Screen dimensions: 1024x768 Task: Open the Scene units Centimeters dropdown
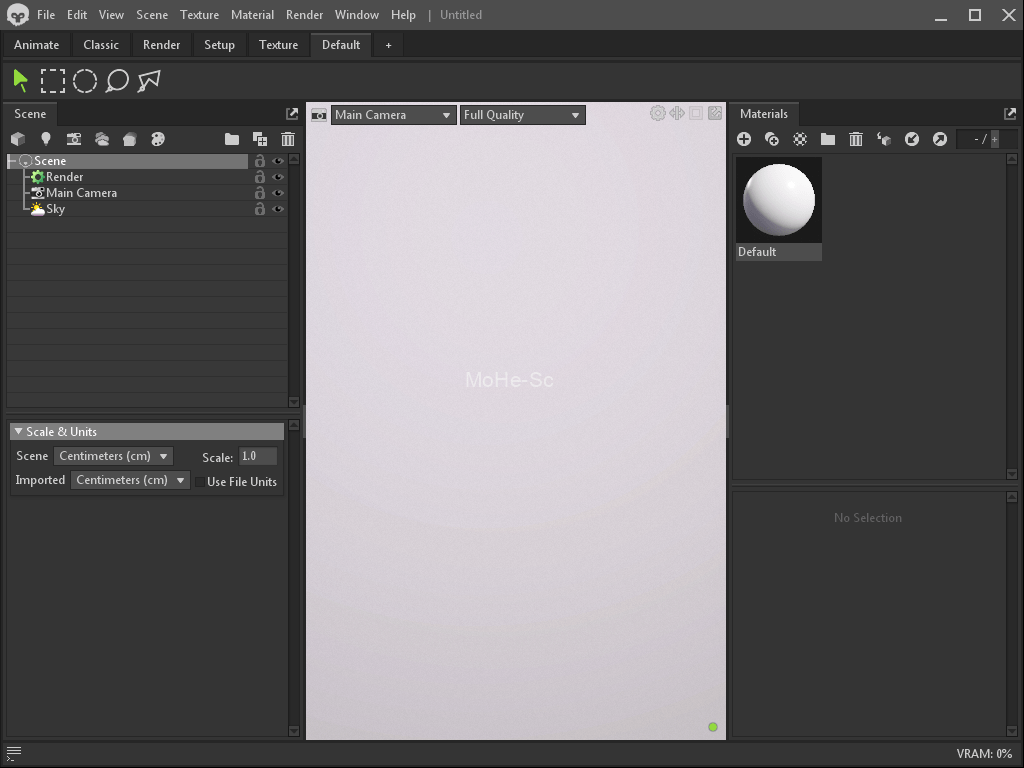pyautogui.click(x=113, y=455)
